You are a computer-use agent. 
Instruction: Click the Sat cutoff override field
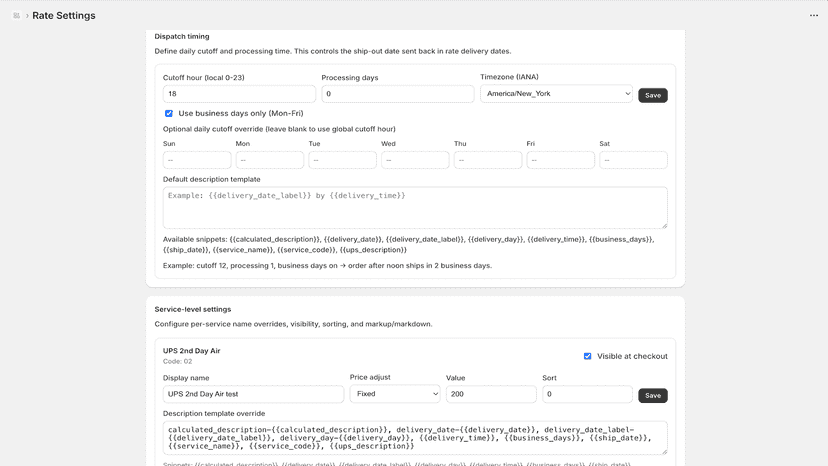[633, 160]
